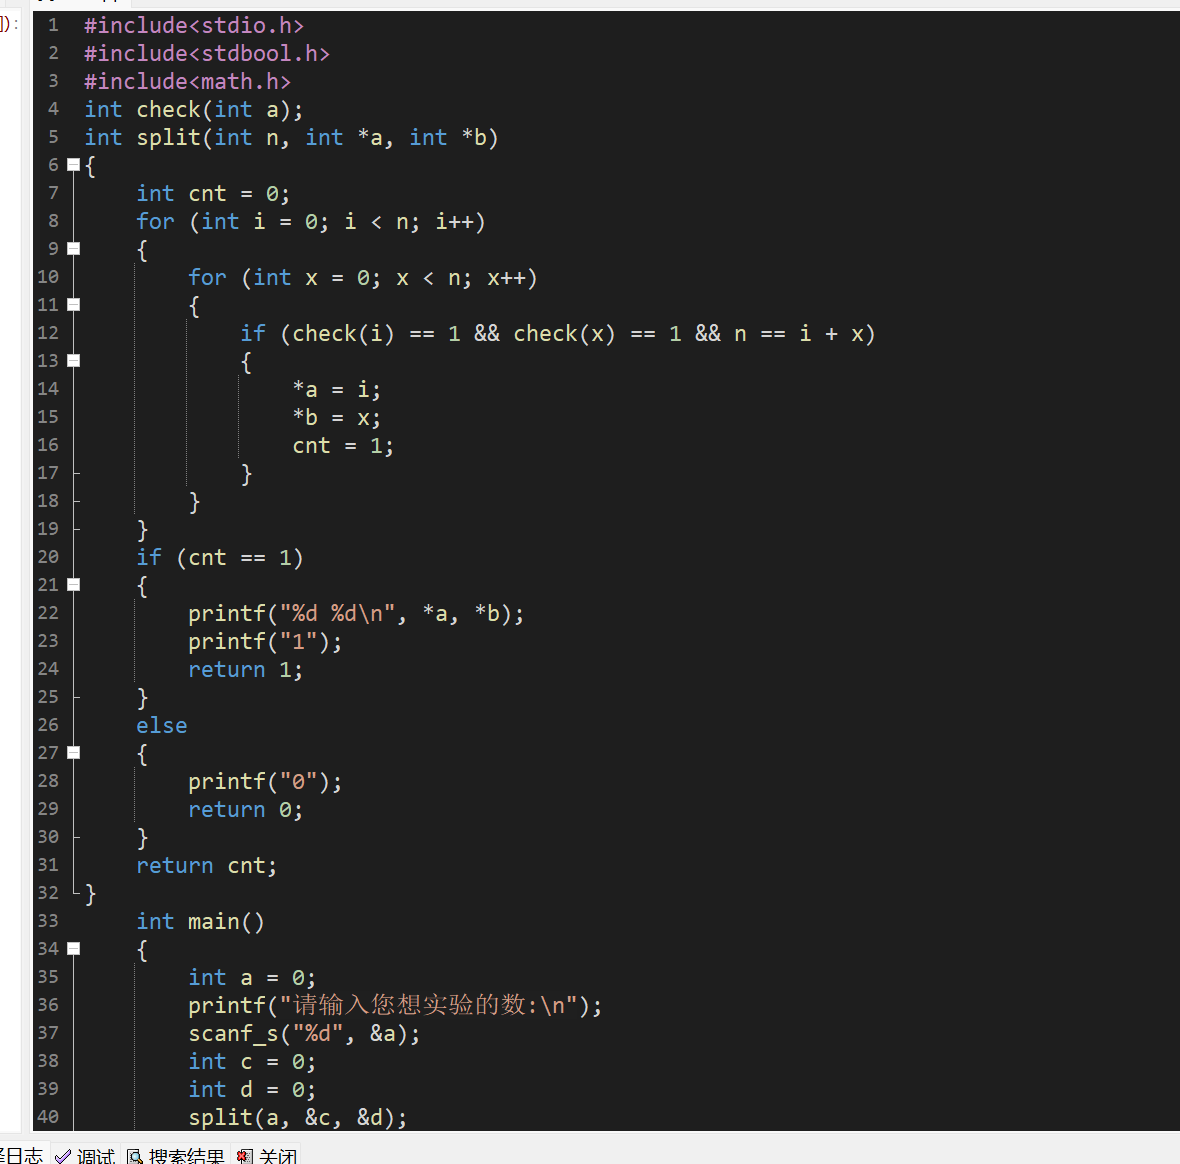Viewport: 1180px width, 1164px height.
Task: Click on "#include<stdbool.h>" text
Action: 207,53
